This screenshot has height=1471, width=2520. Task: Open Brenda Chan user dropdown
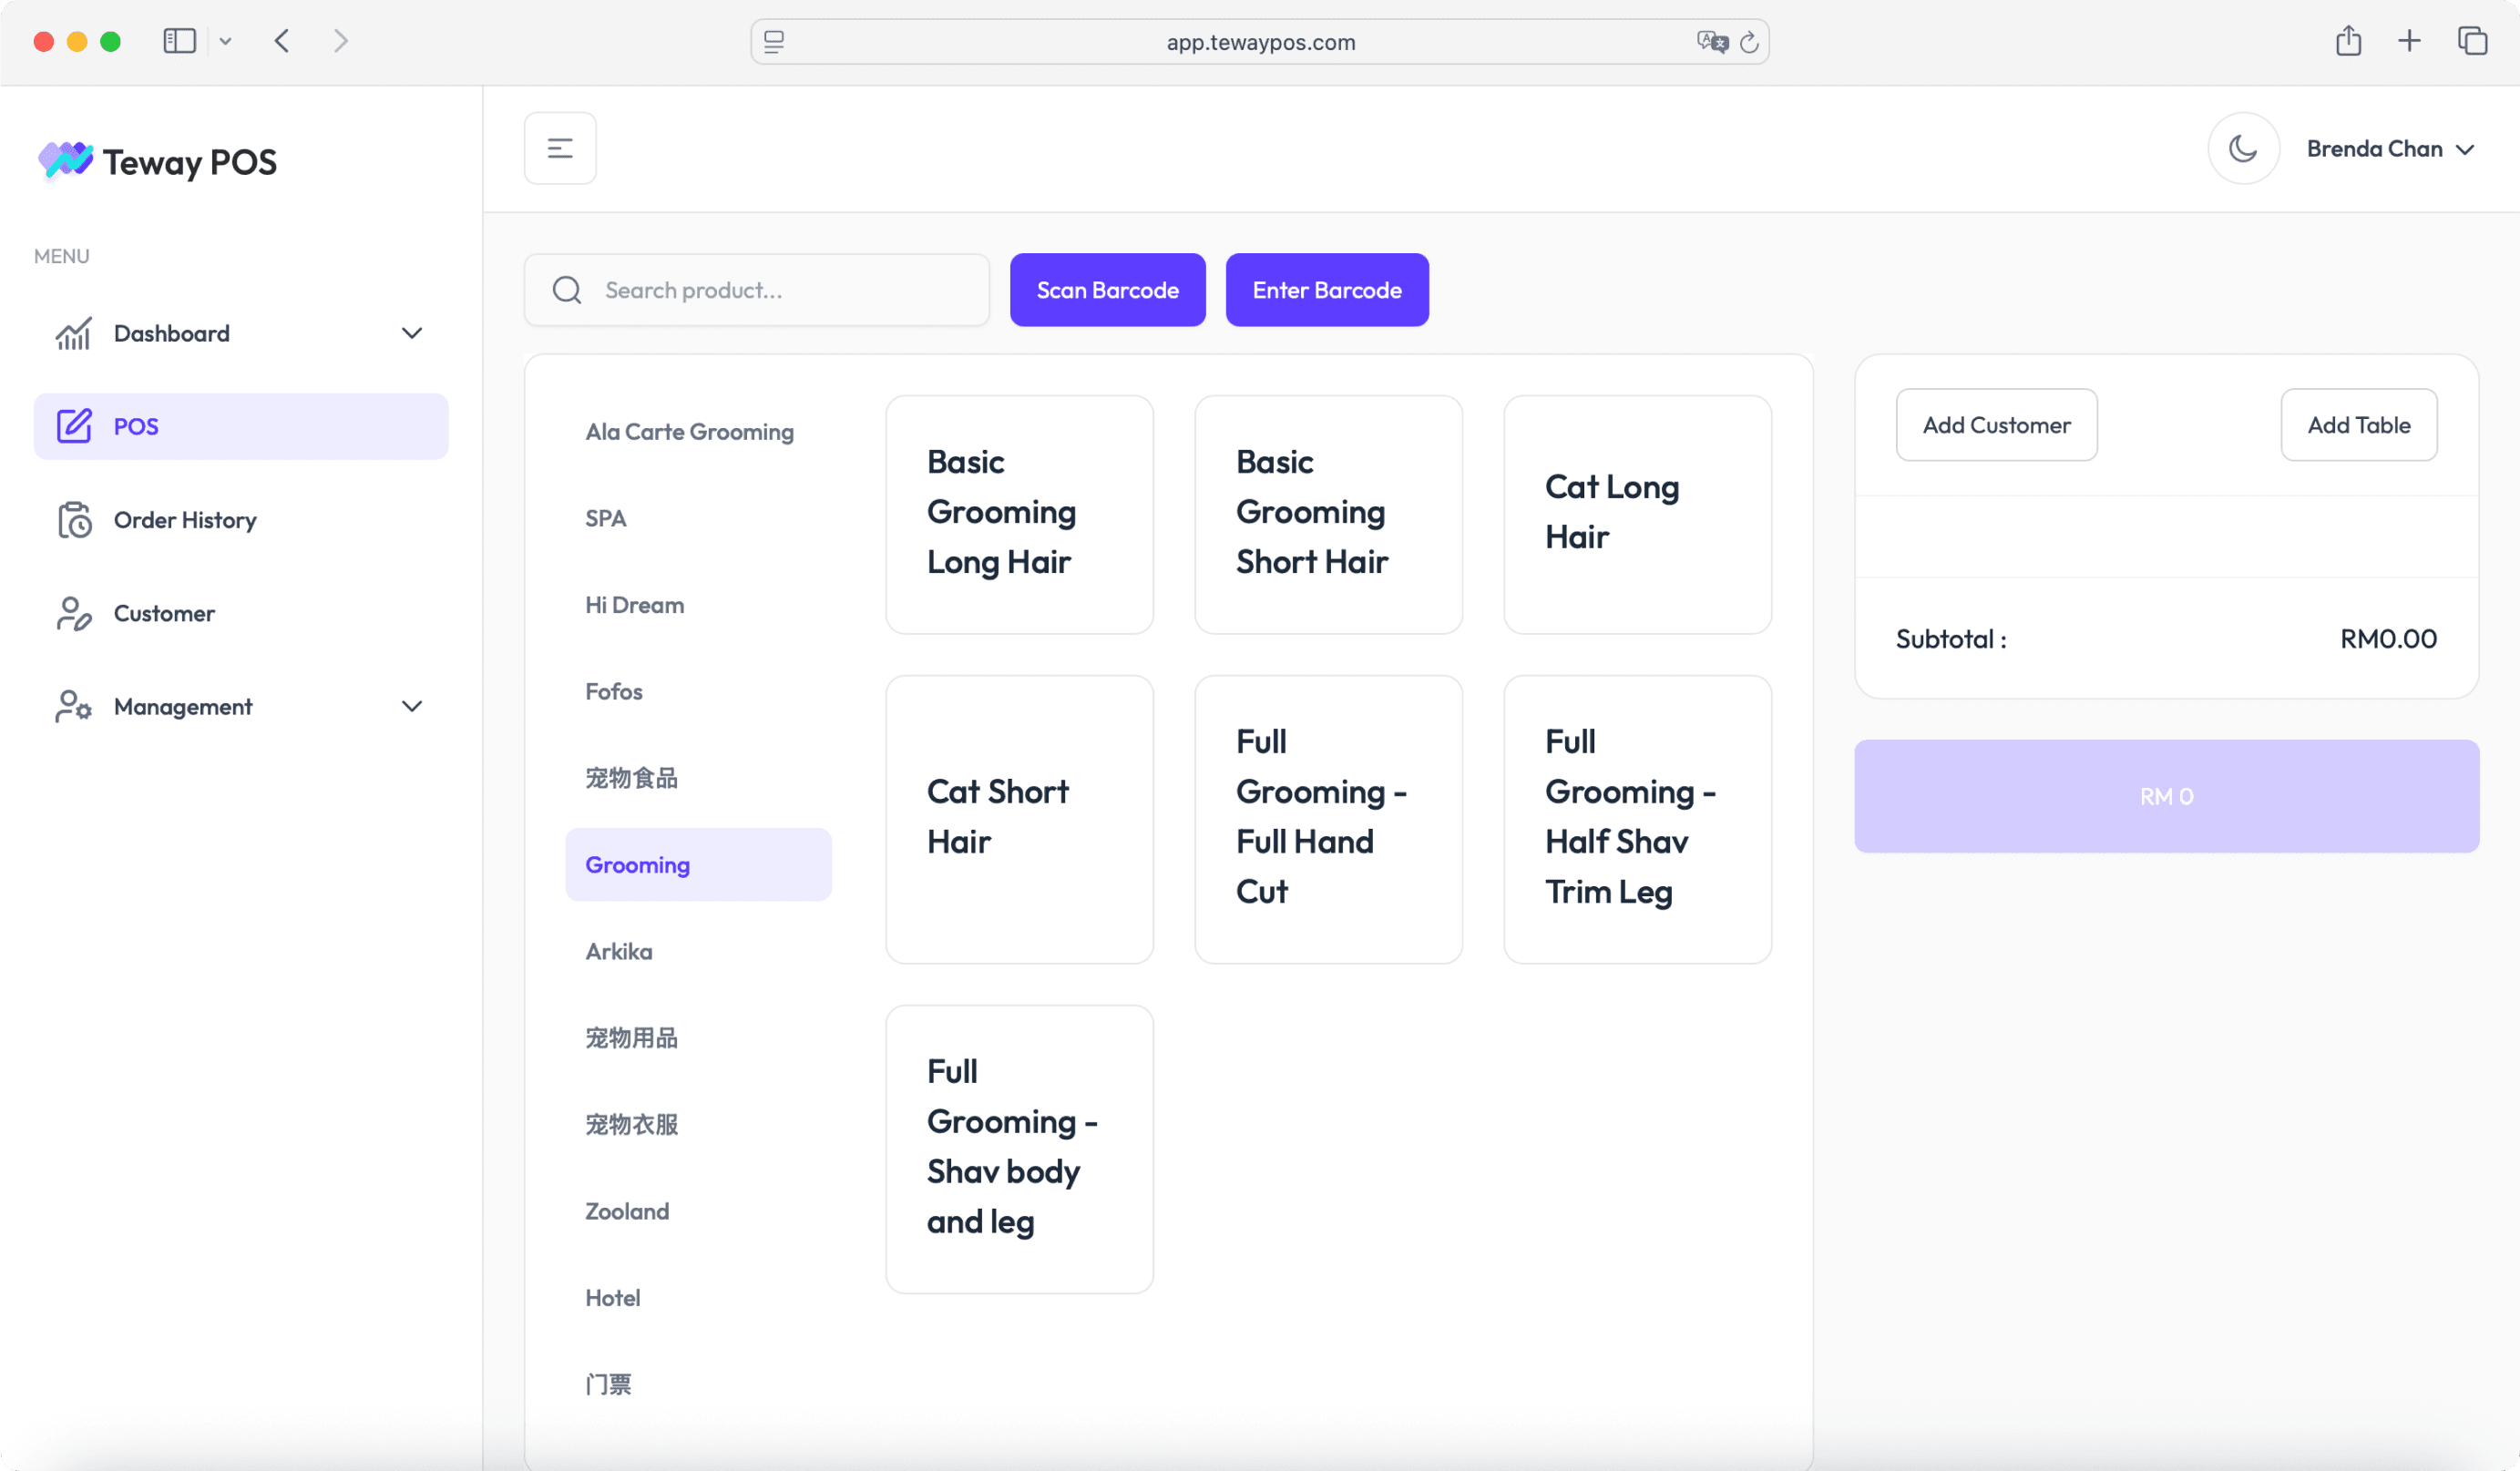point(2389,149)
